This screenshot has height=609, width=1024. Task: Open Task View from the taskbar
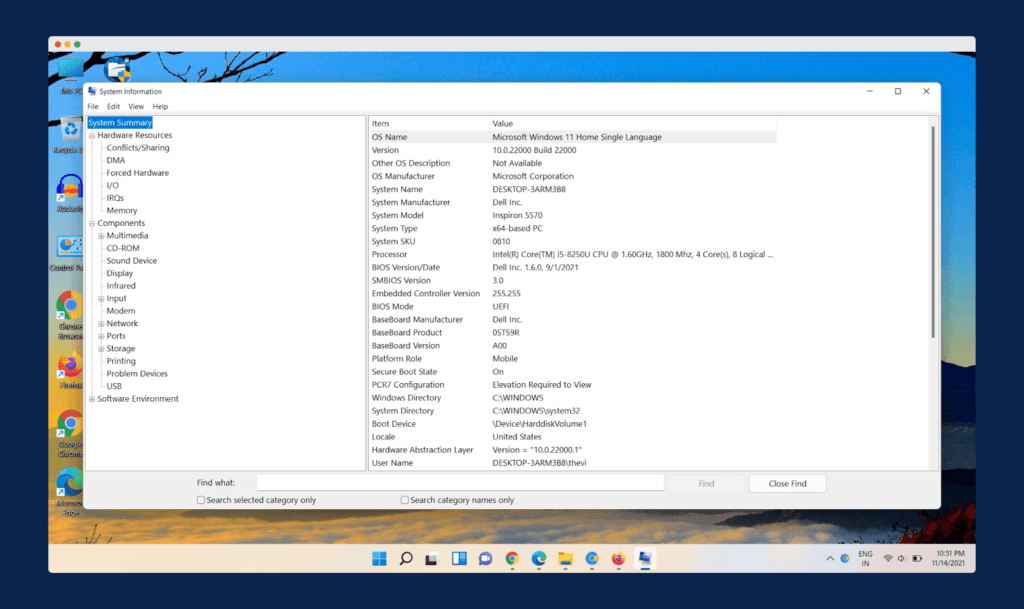tap(431, 559)
